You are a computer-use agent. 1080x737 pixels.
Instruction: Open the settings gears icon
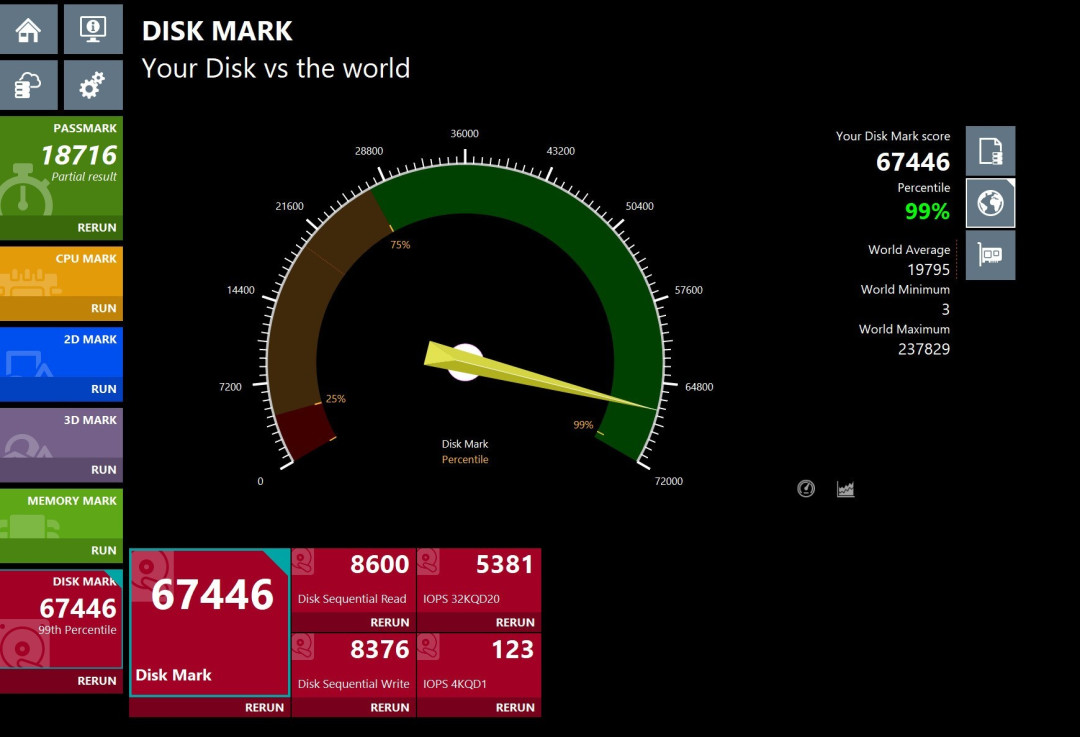click(x=93, y=85)
